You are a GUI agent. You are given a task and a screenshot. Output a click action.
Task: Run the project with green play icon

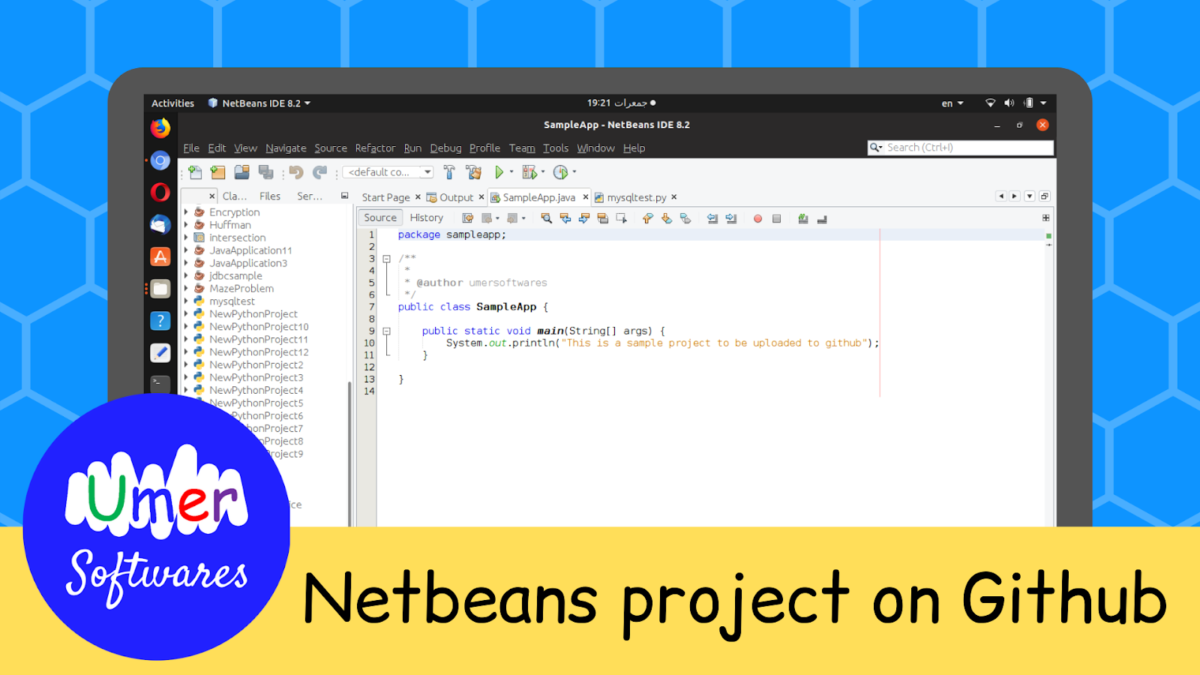499,173
